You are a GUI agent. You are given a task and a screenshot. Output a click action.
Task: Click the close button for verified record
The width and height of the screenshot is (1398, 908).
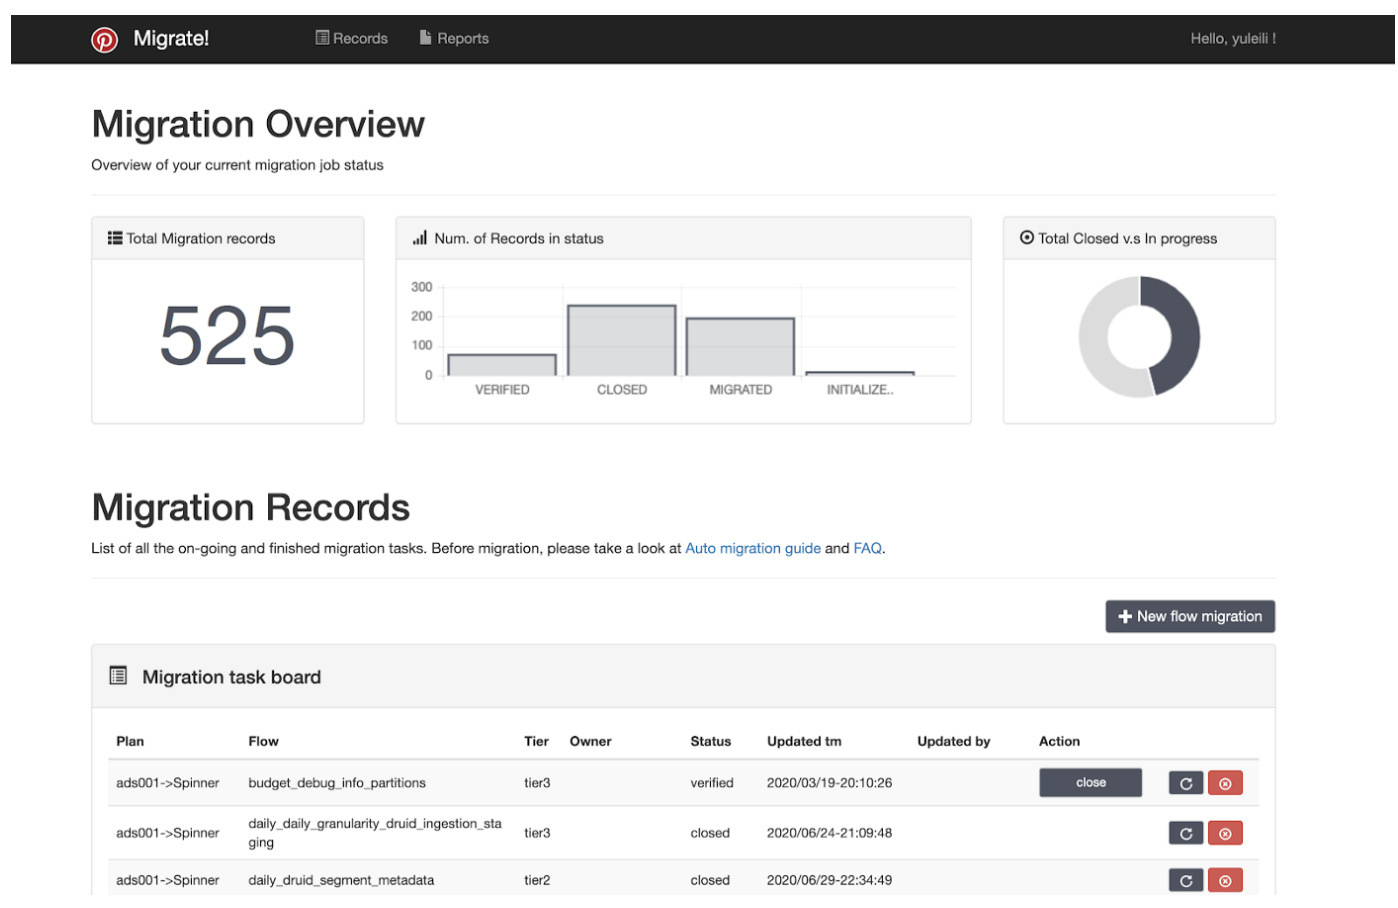tap(1090, 782)
